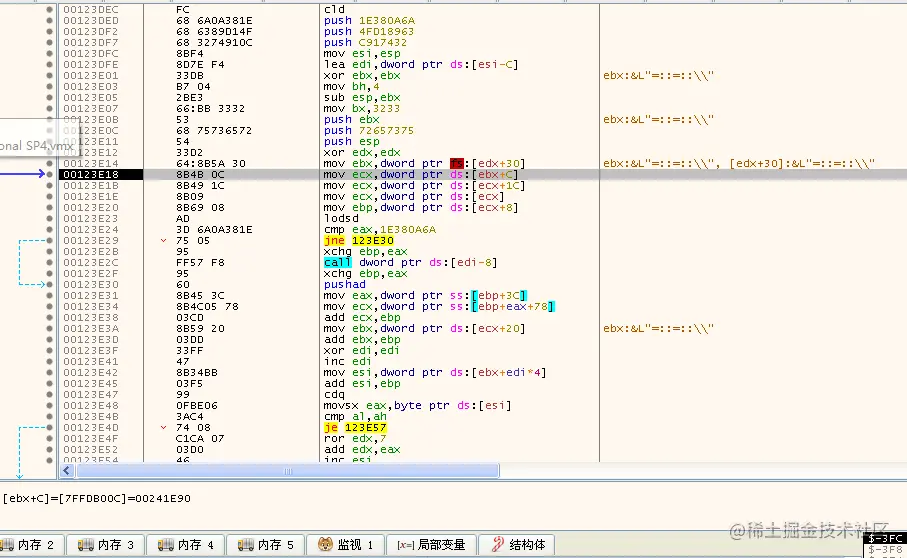Click opcode bytes 0FBE06

coord(197,405)
